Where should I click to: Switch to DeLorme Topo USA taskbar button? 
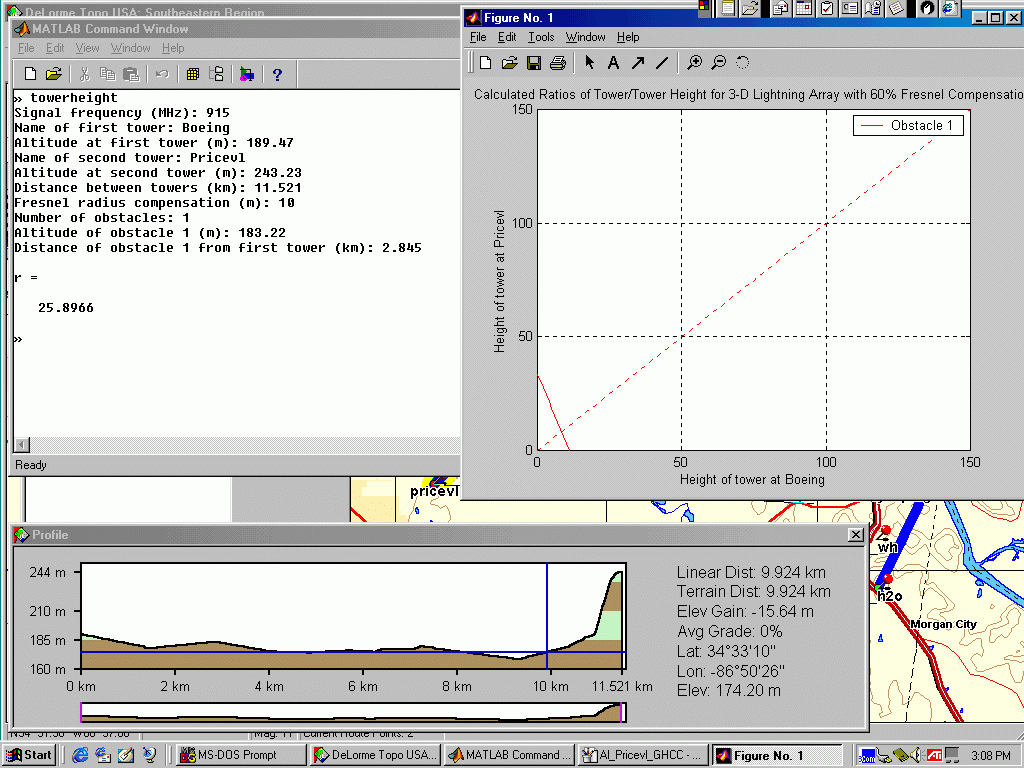(x=376, y=755)
